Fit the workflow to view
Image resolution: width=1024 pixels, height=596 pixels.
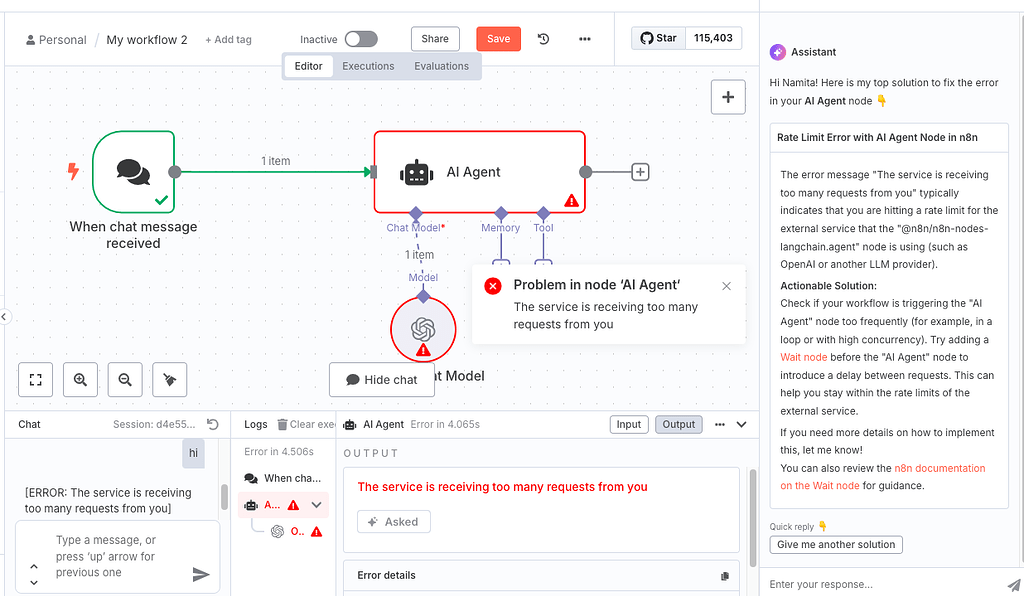[x=35, y=379]
